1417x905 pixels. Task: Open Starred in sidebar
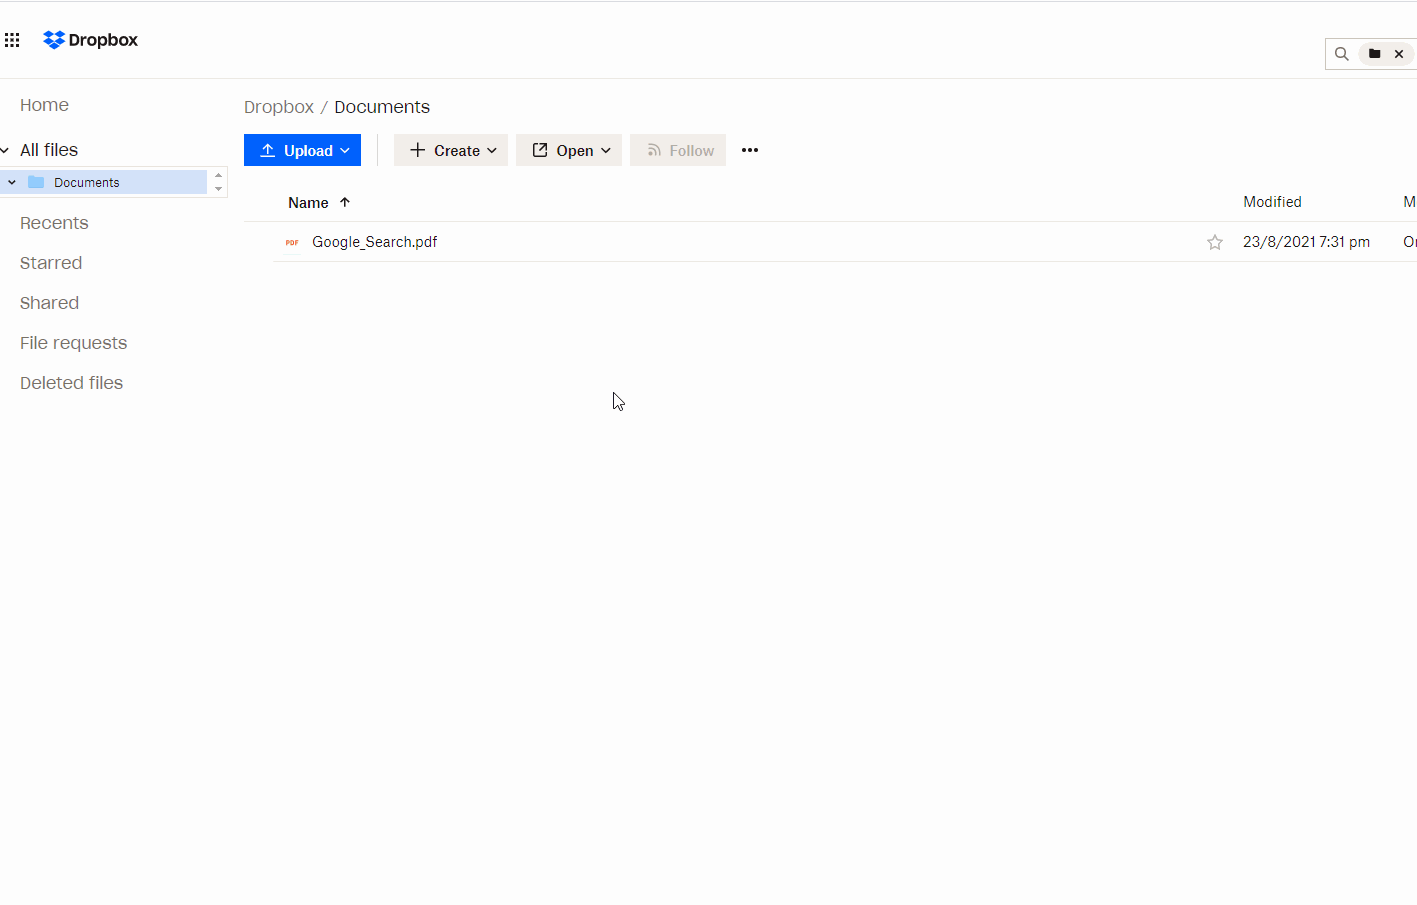click(51, 263)
